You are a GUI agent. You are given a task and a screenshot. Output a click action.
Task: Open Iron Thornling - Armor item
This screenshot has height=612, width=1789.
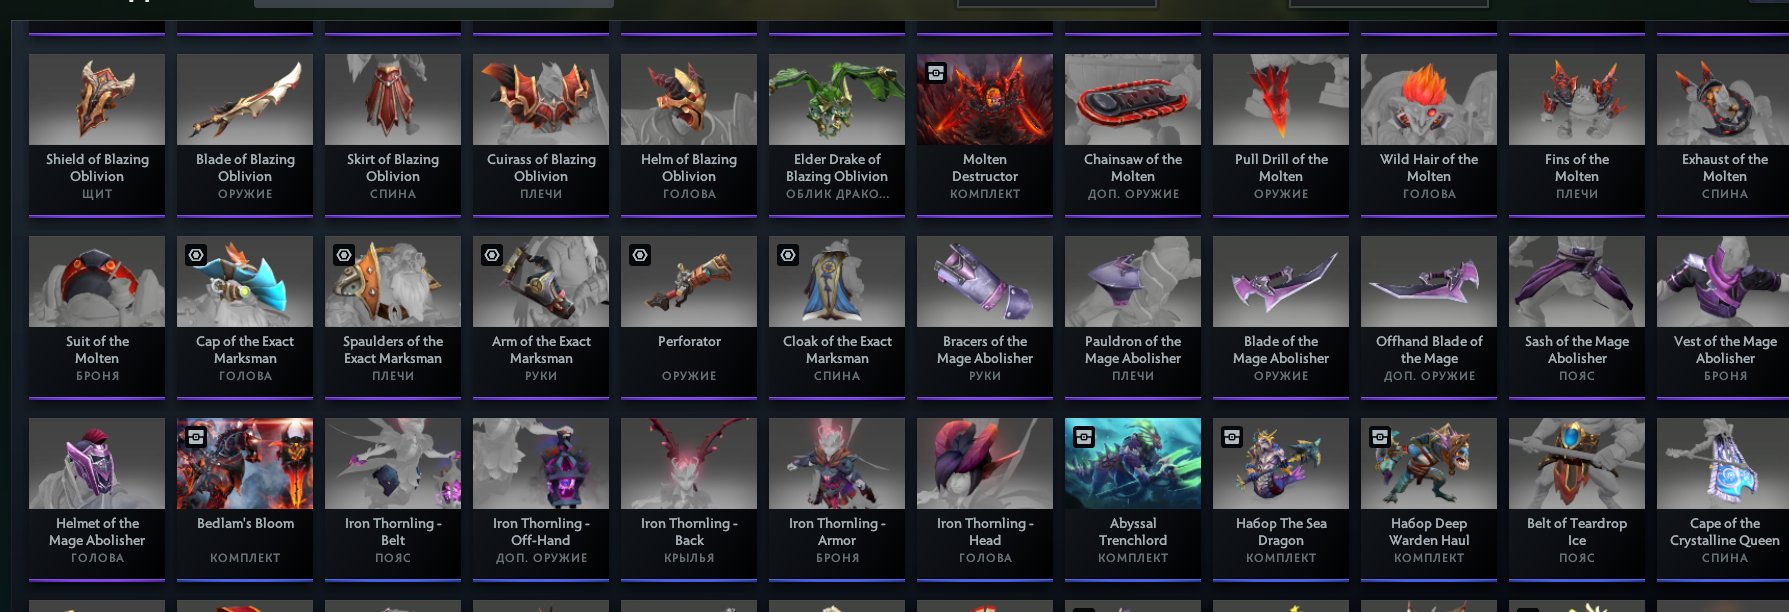pos(837,497)
